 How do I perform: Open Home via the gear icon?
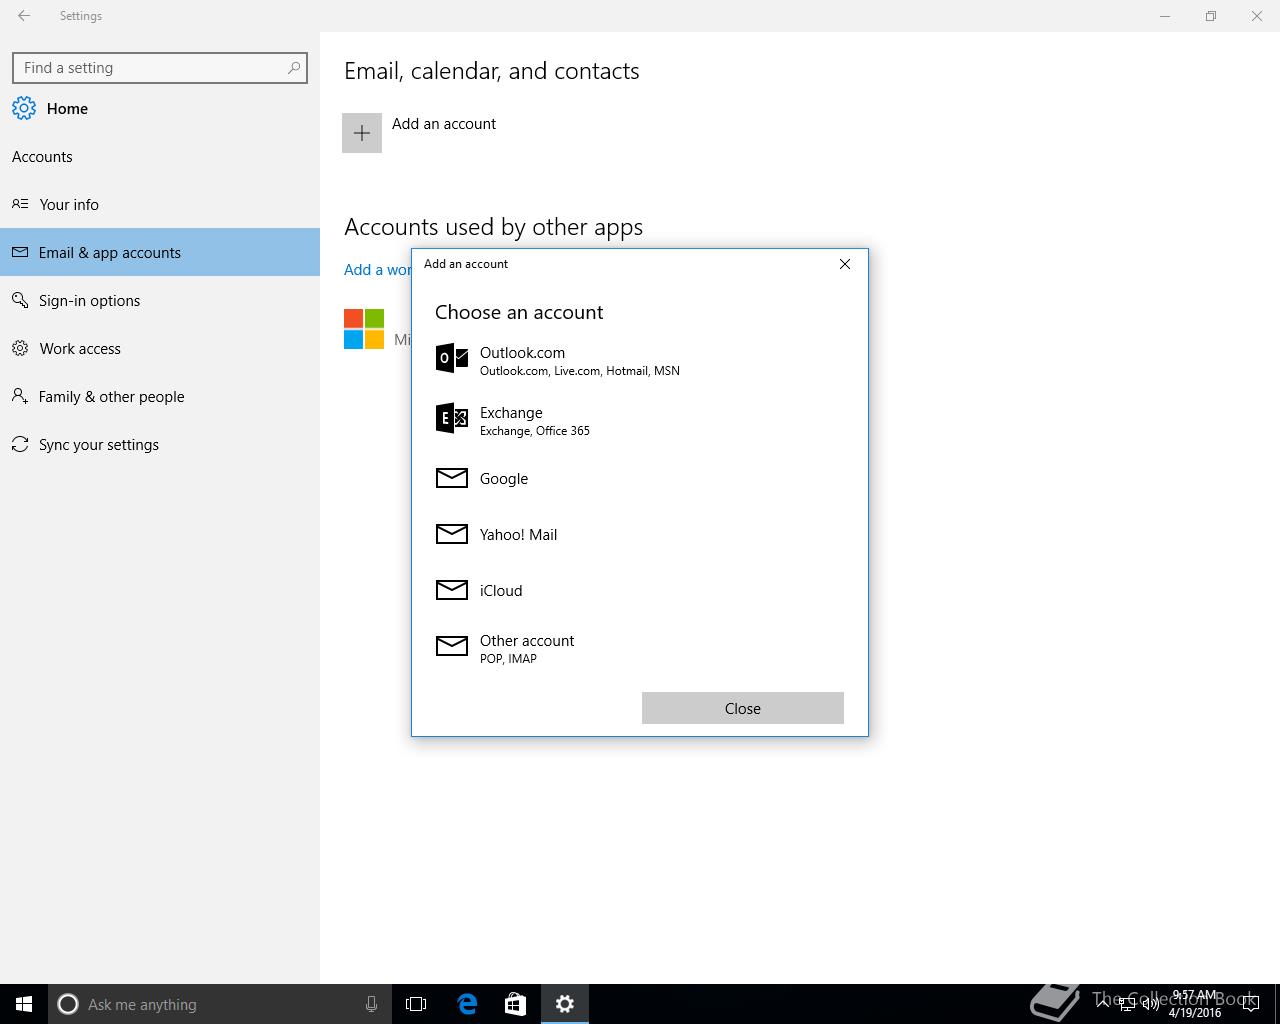pyautogui.click(x=24, y=108)
